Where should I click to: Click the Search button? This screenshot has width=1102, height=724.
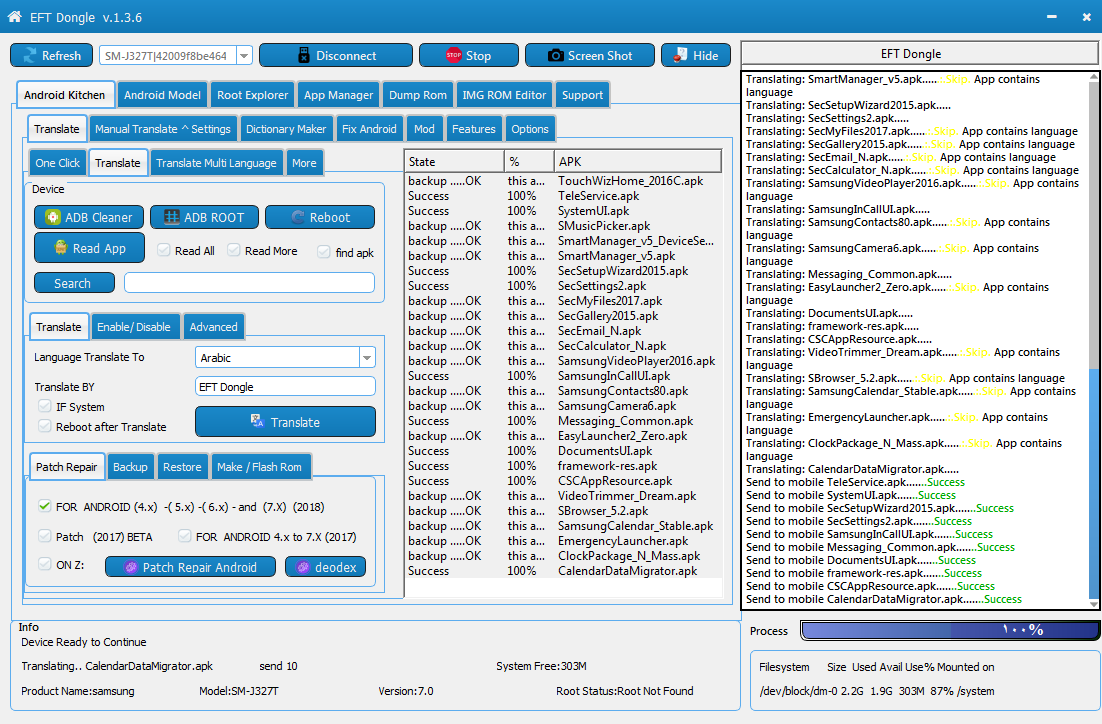point(74,283)
